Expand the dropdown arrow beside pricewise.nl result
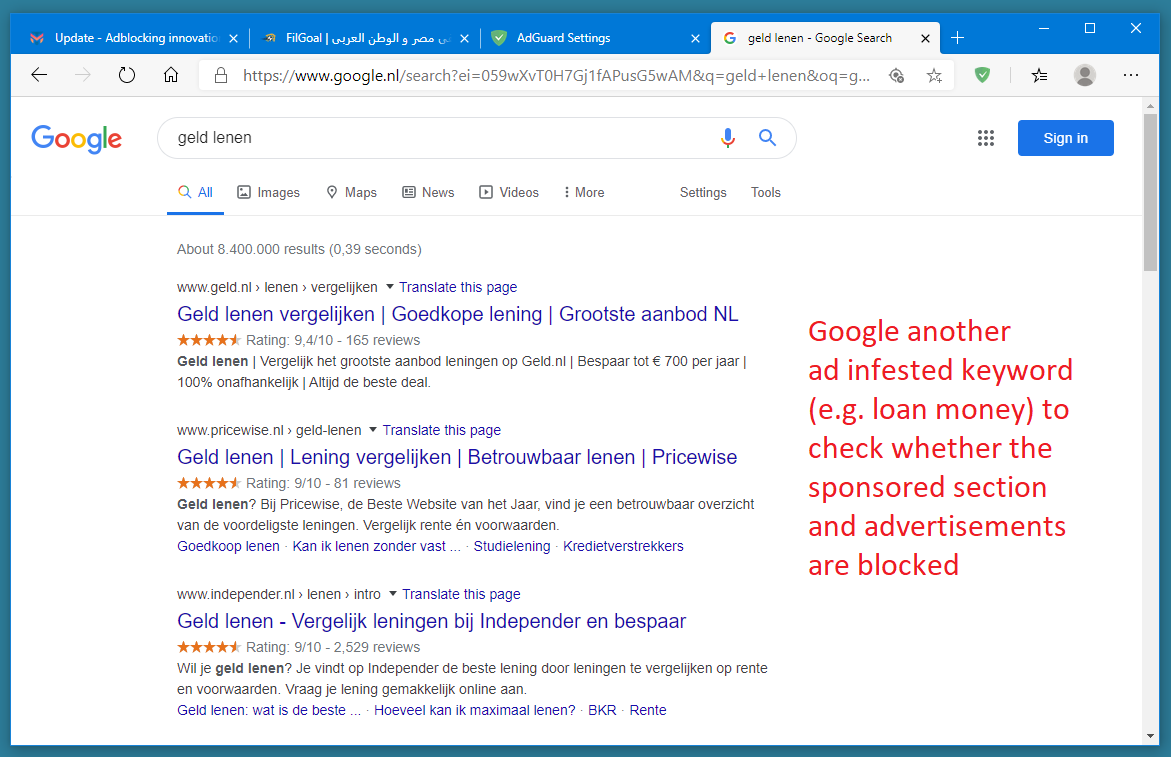Image resolution: width=1172 pixels, height=757 pixels. pyautogui.click(x=373, y=430)
